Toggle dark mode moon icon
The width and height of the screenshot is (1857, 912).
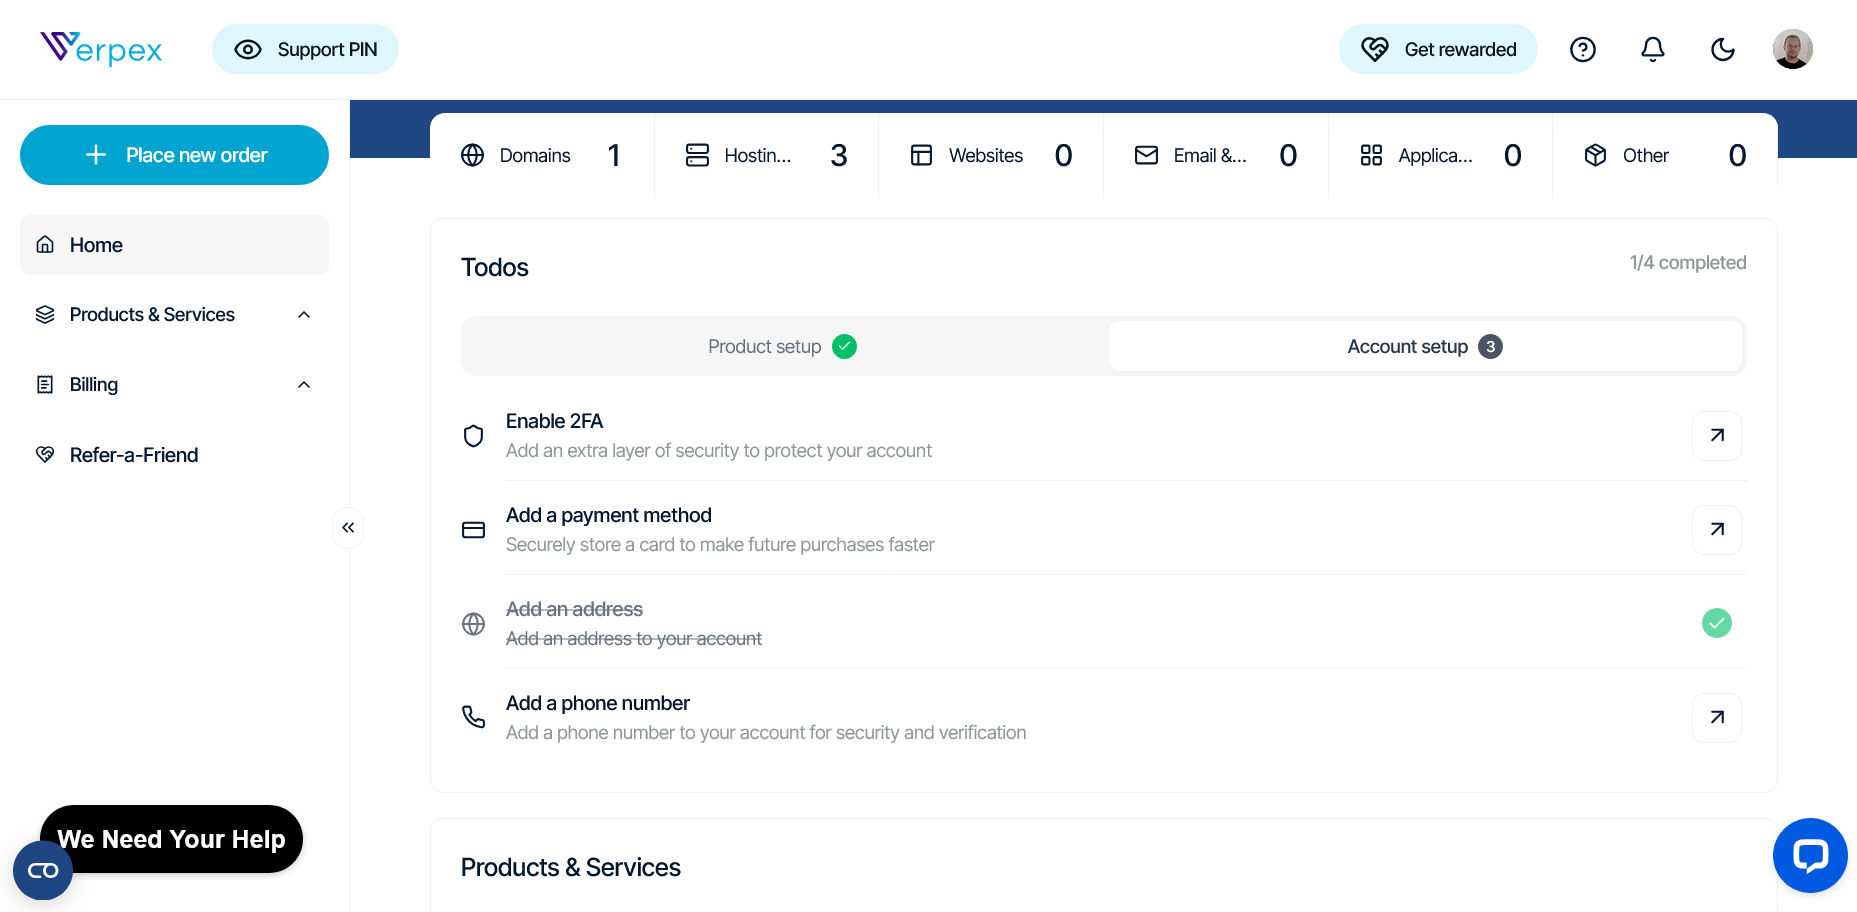(1723, 49)
